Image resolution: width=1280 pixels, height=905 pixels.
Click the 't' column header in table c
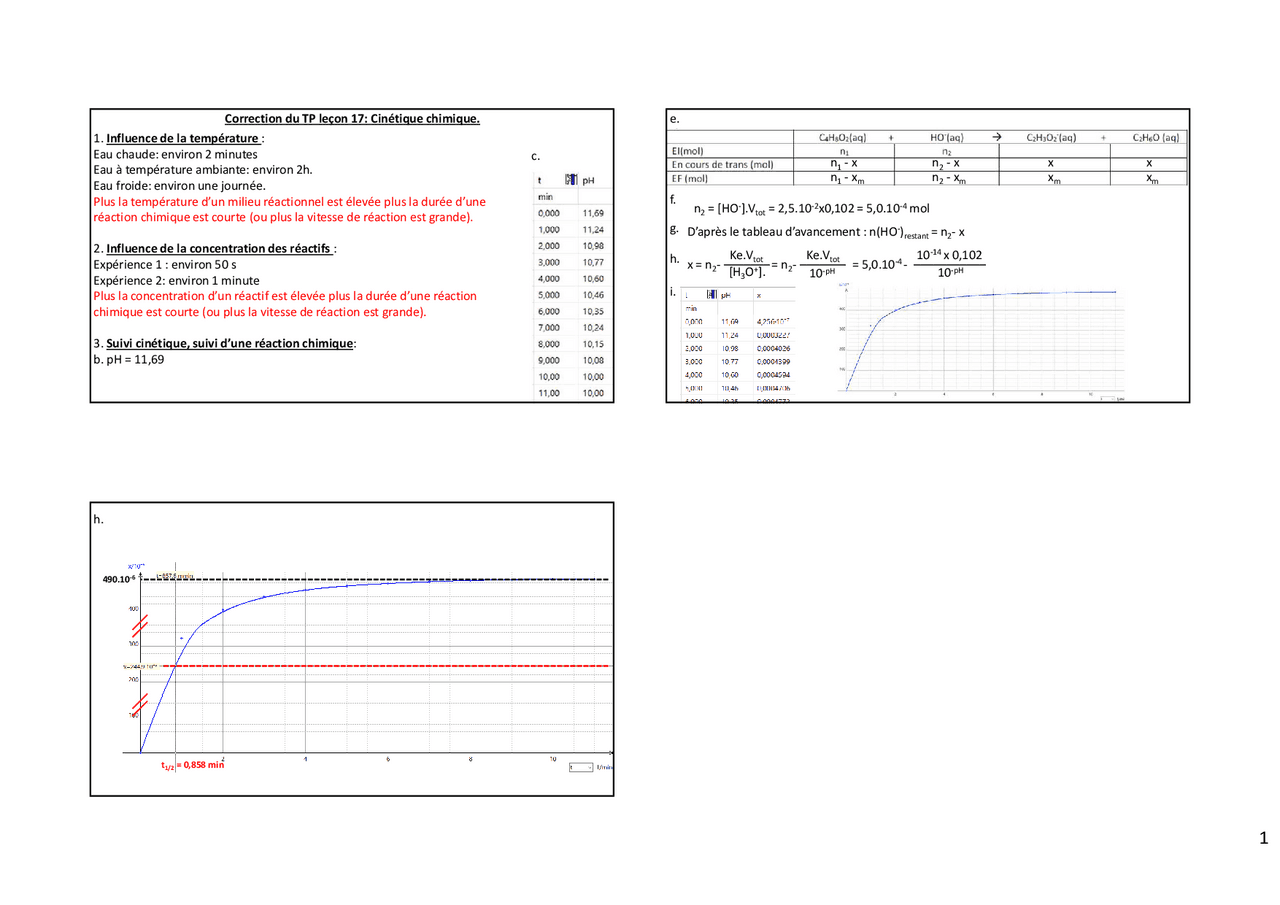point(540,181)
